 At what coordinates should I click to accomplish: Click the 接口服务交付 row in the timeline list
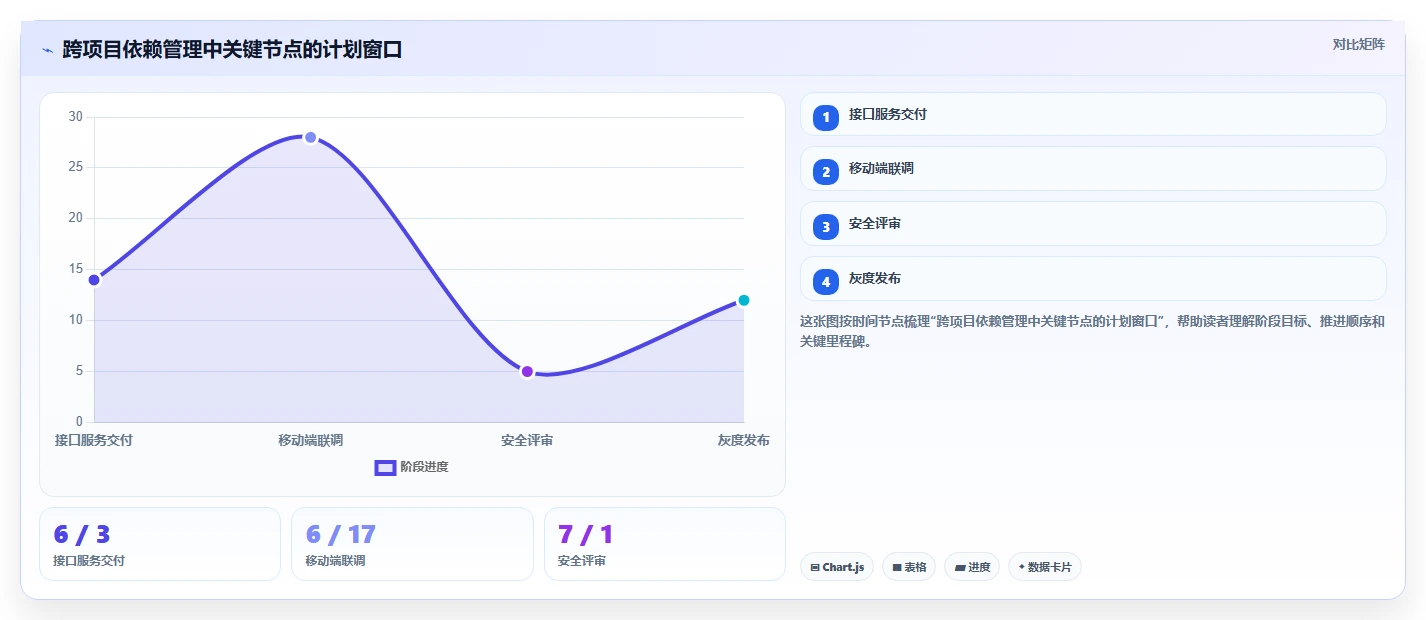click(x=1093, y=114)
